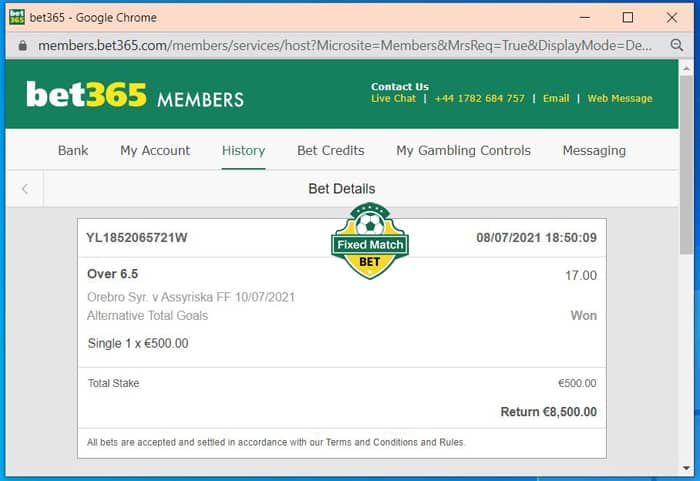Screen dimensions: 700x481
Task: Click the bet365 favicon in title bar
Action: [x=17, y=17]
